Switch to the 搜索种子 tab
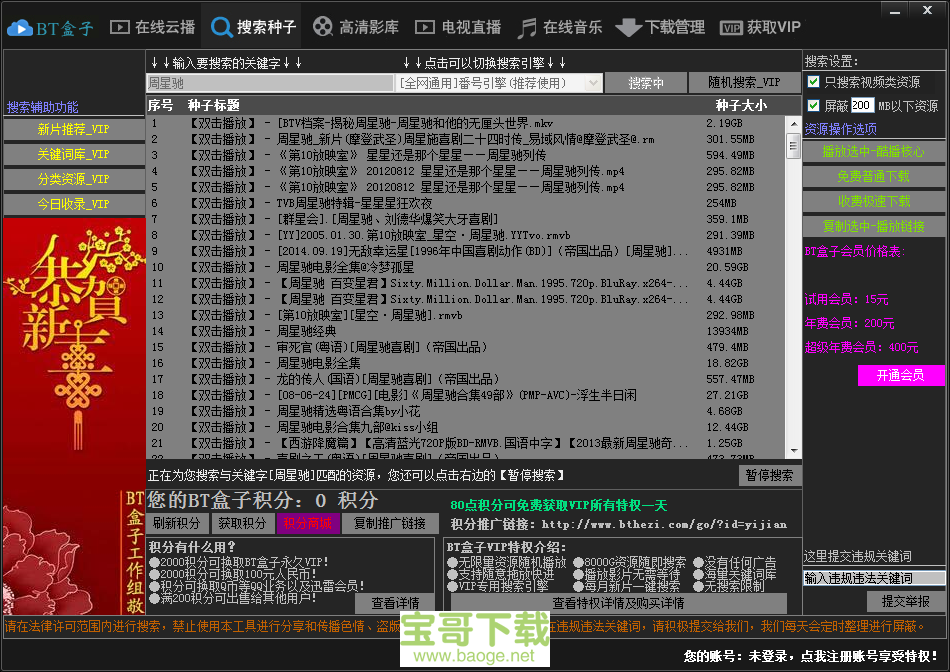The width and height of the screenshot is (950, 672). [x=253, y=27]
